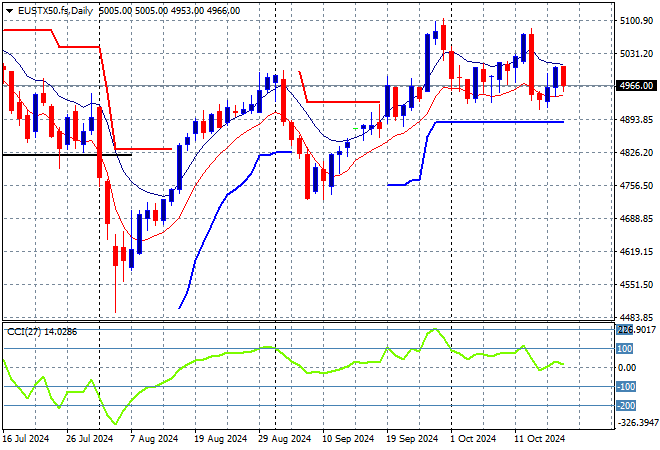
Task: Select the 7 Aug 2024 date label
Action: (154, 439)
